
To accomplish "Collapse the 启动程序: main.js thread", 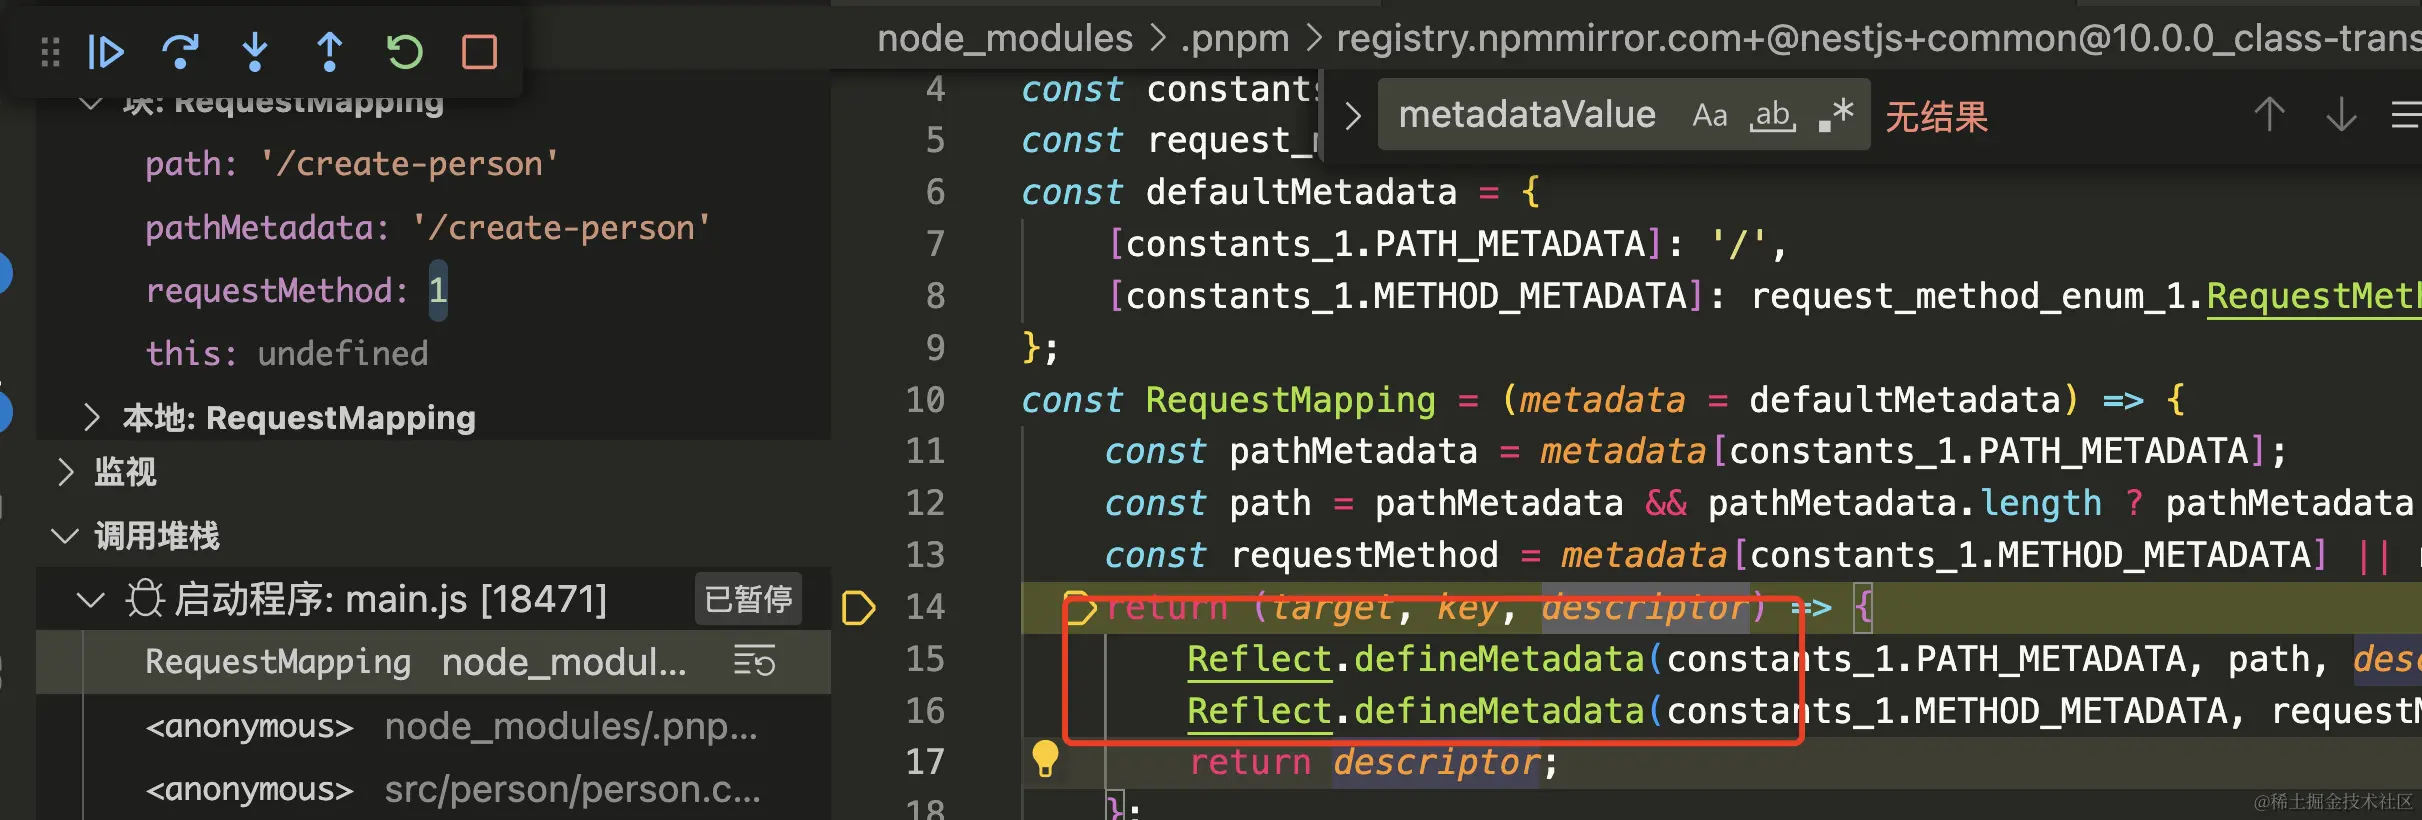I will (91, 600).
